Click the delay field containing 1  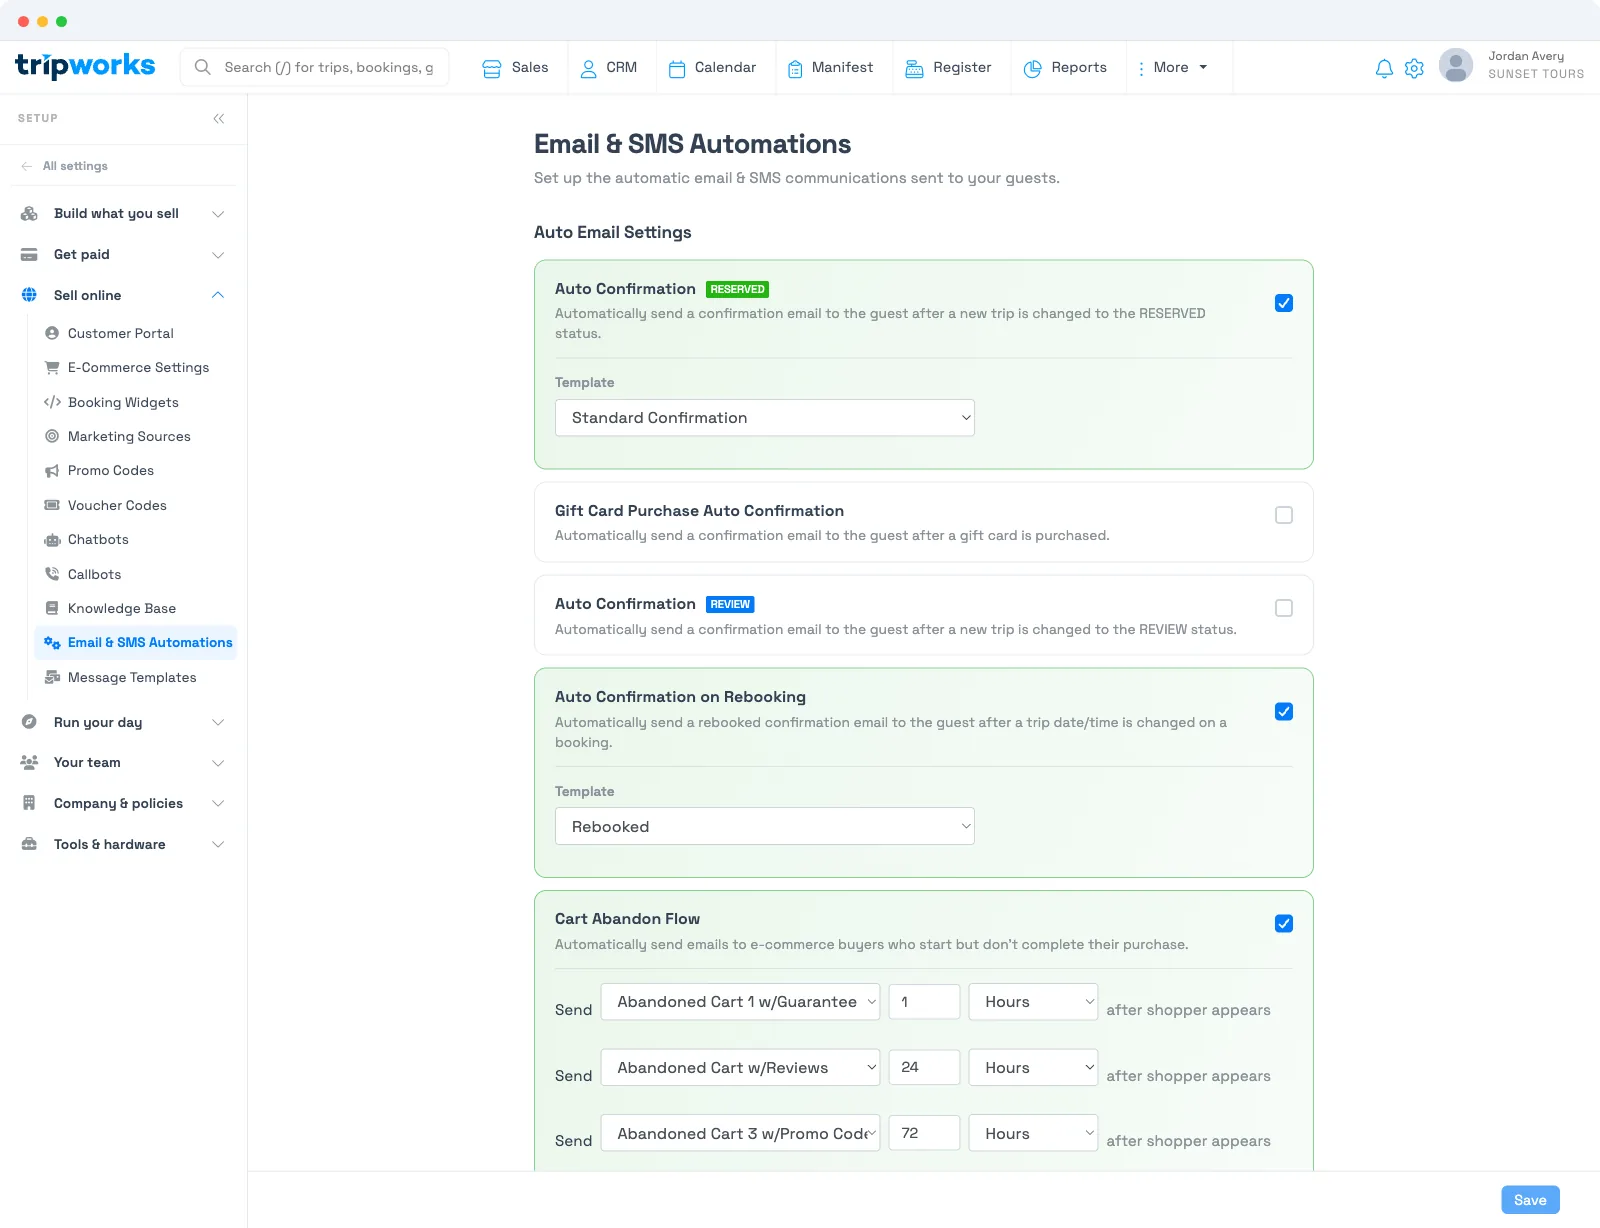point(925,1002)
